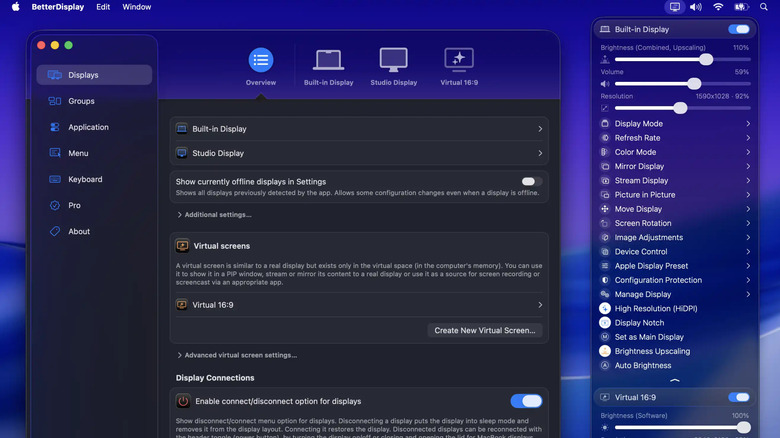Open the Screen Rotation submenu
The width and height of the screenshot is (780, 438).
pos(675,223)
